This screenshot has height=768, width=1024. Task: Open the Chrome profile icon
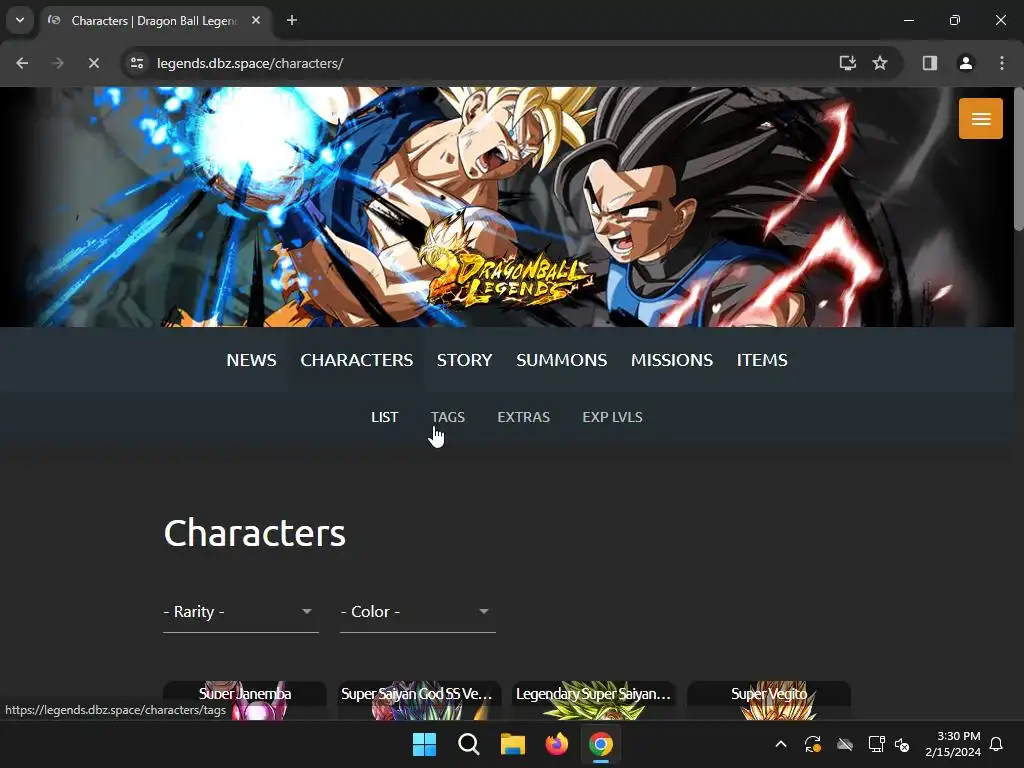[x=965, y=63]
